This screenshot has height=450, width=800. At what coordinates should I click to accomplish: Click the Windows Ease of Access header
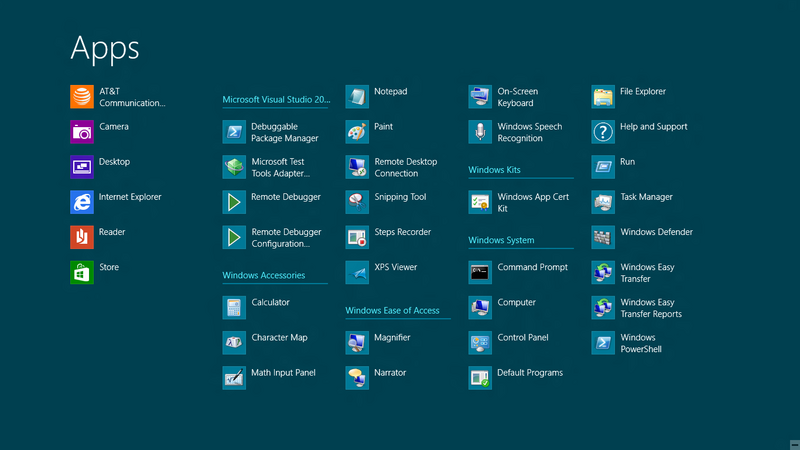pos(392,310)
